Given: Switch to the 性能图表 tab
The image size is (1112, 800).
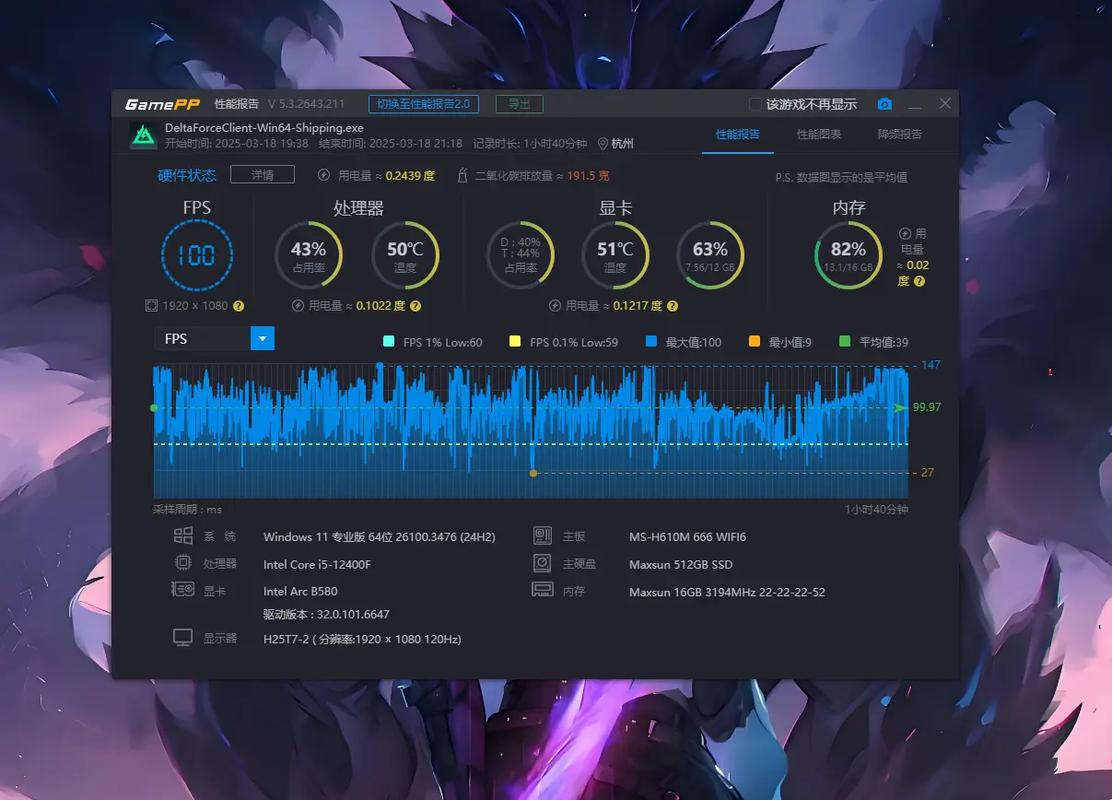Looking at the screenshot, I should [x=818, y=134].
